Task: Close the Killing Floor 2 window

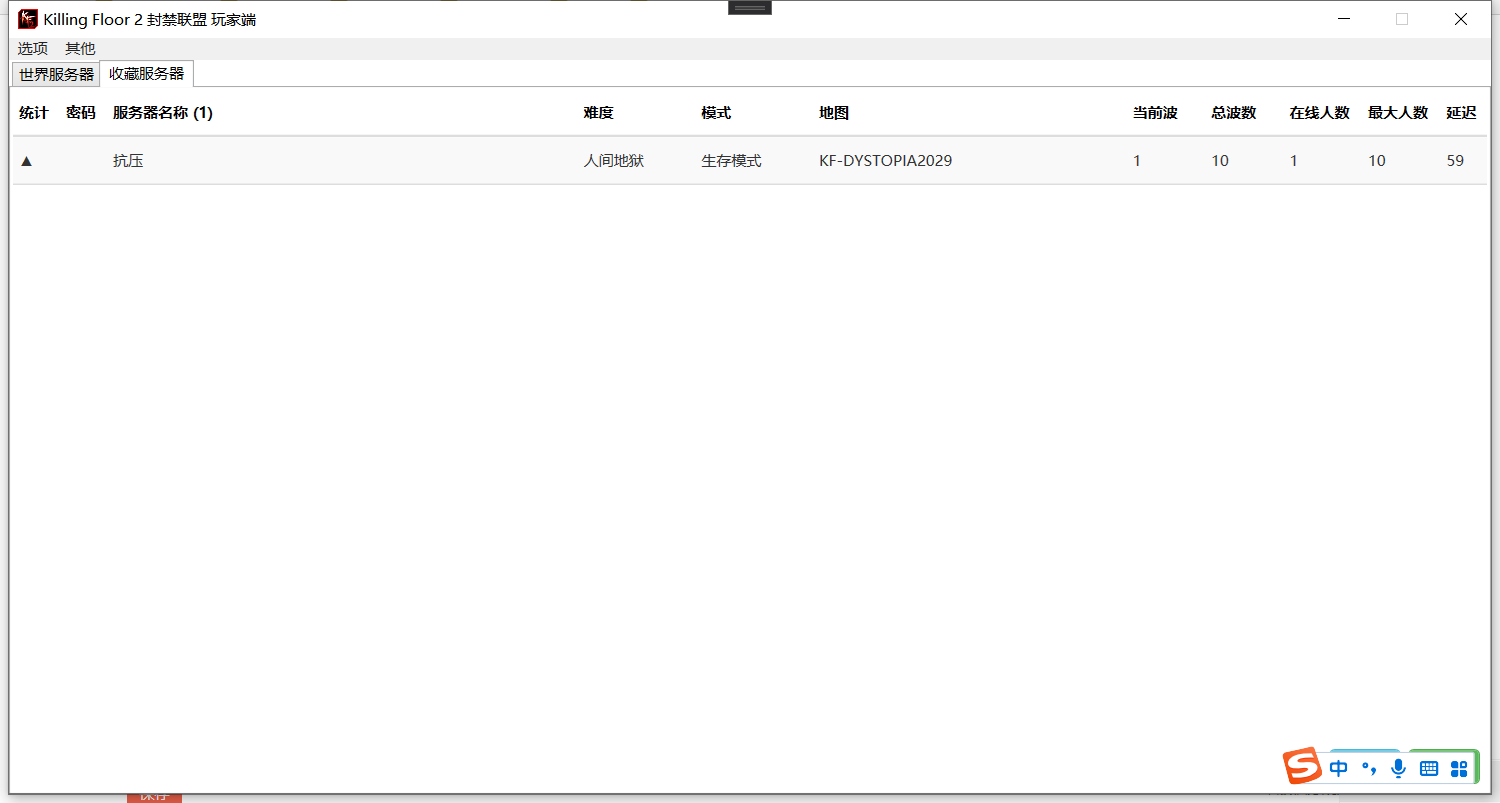Action: (1460, 19)
